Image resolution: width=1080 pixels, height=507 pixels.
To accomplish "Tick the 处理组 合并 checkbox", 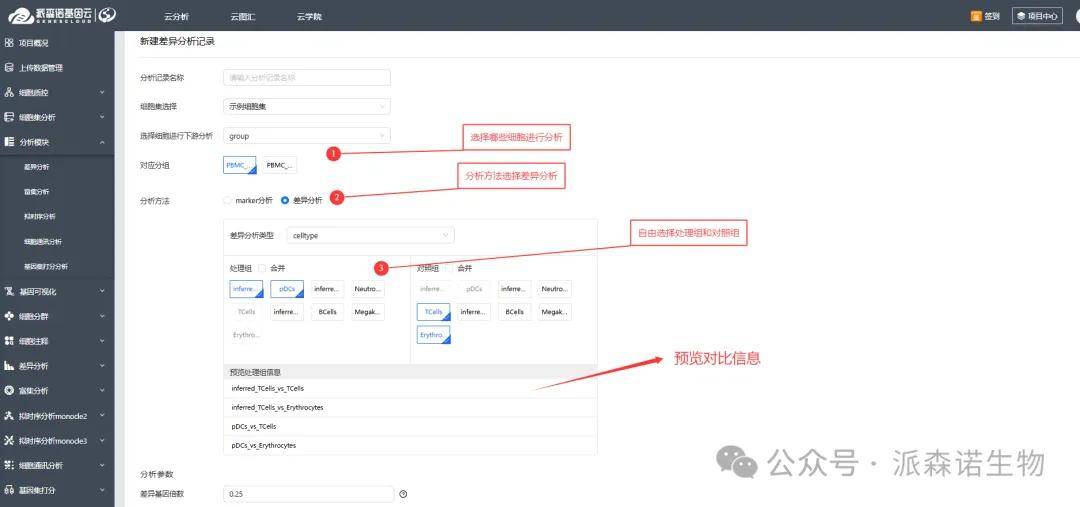I will (x=262, y=268).
